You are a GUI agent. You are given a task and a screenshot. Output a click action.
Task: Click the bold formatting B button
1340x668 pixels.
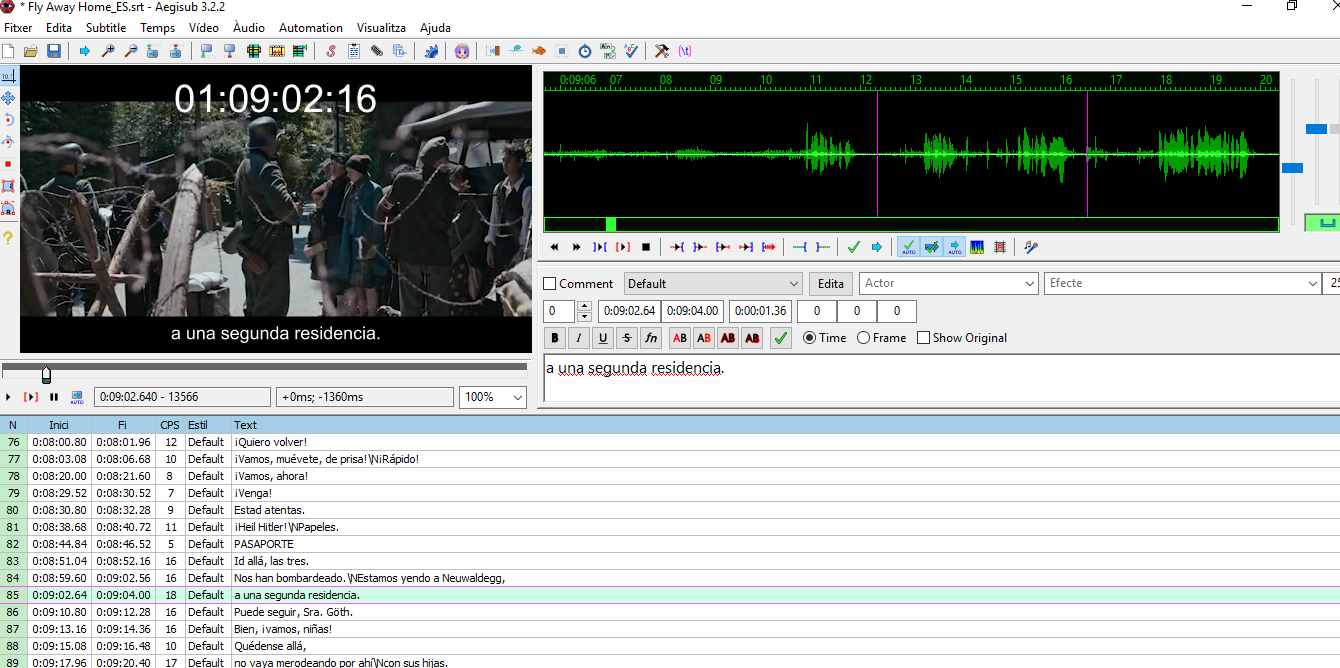coord(554,338)
